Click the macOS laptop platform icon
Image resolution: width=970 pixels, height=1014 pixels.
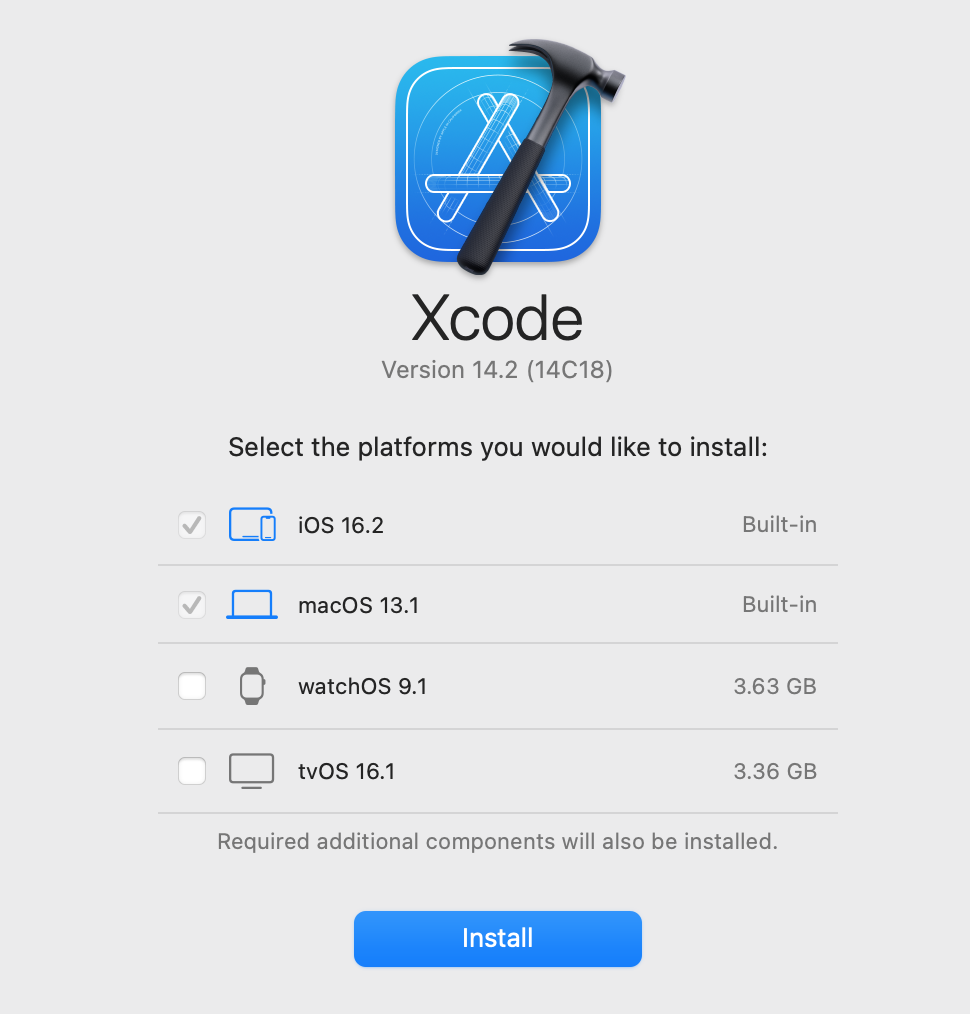click(252, 605)
